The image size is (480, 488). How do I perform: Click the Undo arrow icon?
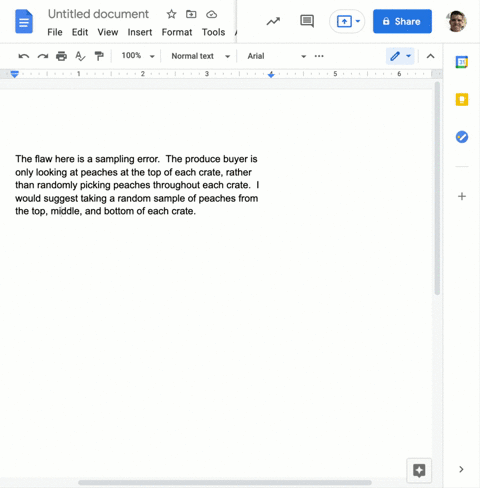pyautogui.click(x=24, y=56)
